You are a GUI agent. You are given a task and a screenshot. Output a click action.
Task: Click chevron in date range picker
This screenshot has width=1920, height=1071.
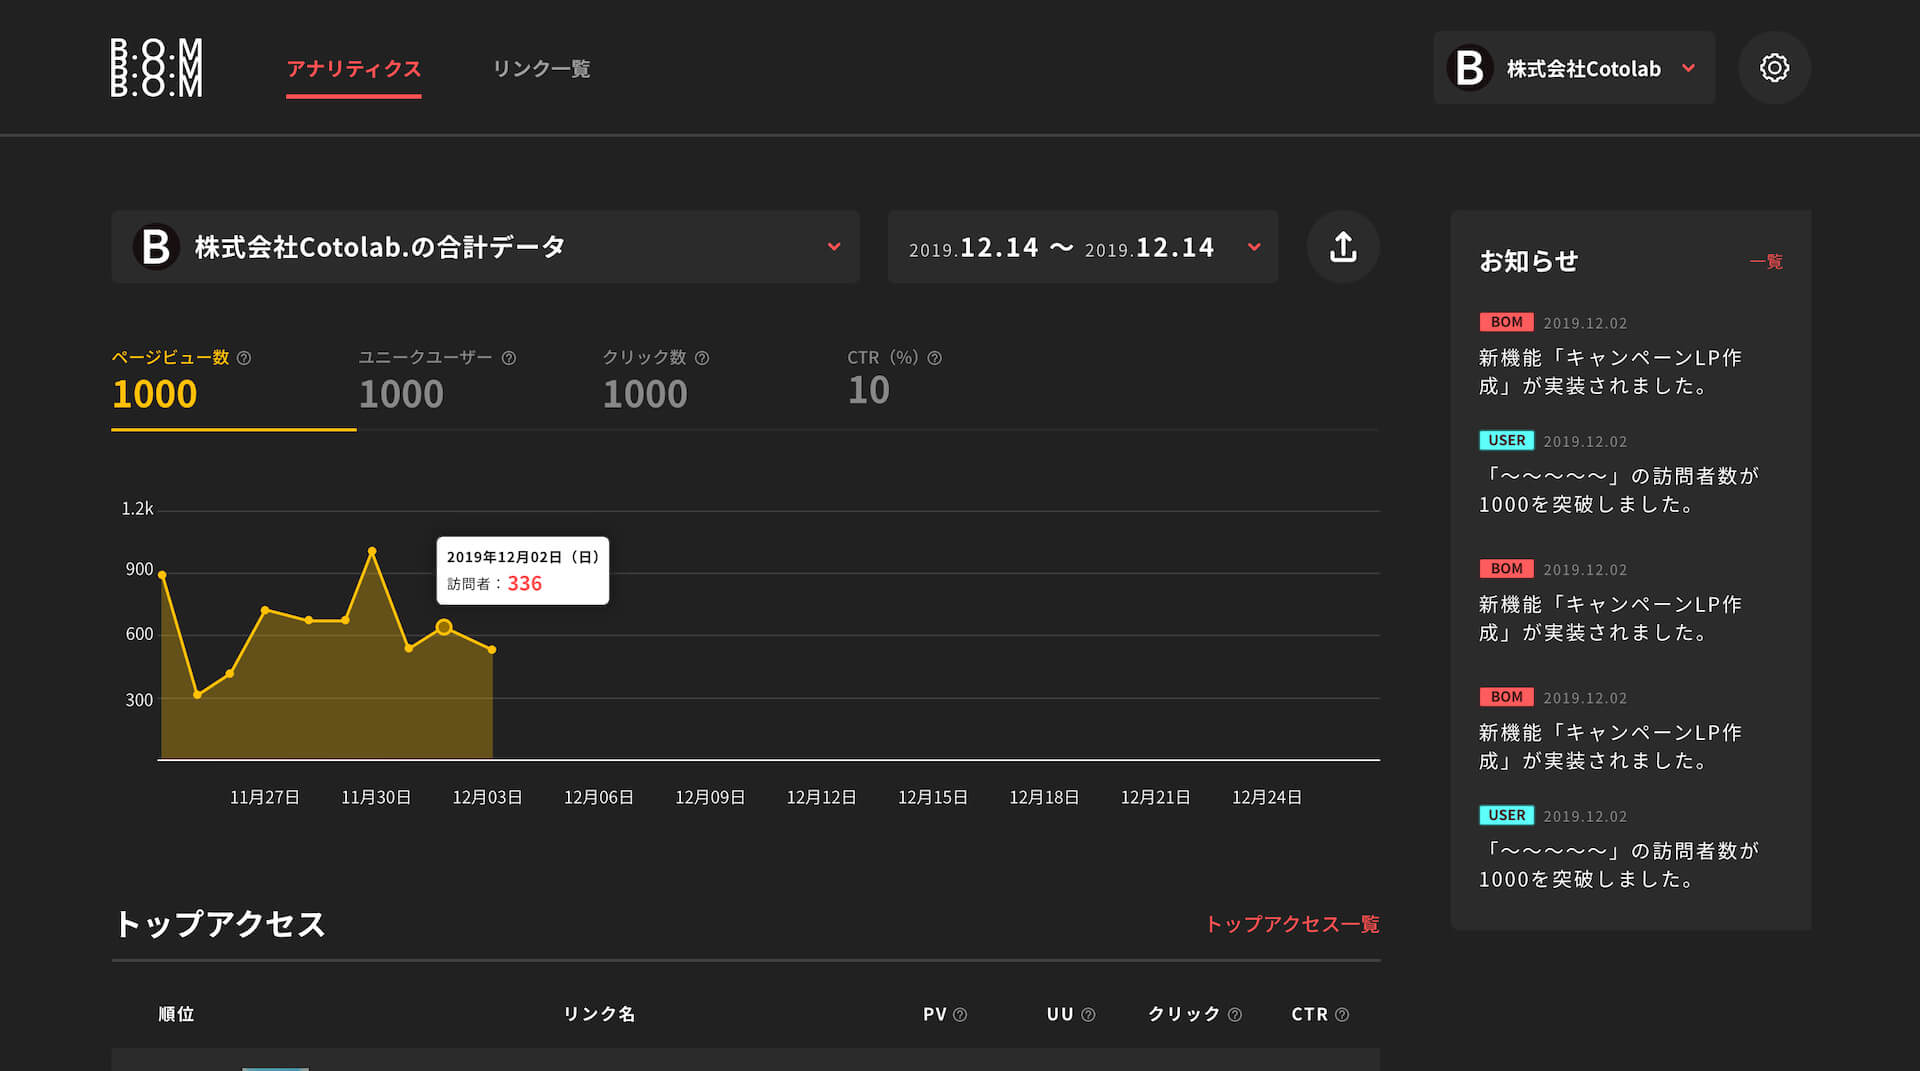(x=1254, y=247)
